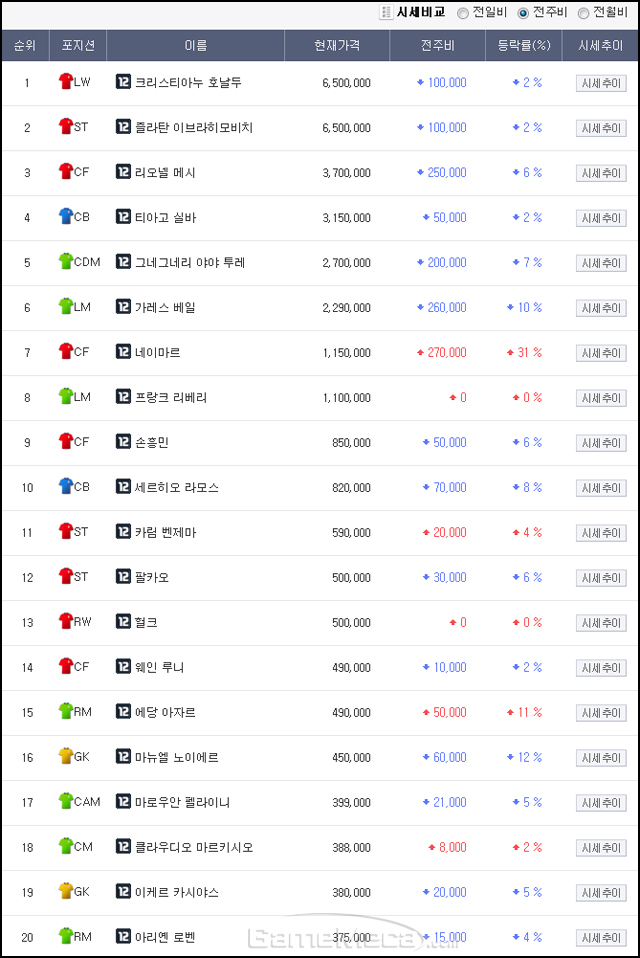
Task: Click 전주비 value 8,000
Action: pyautogui.click(x=453, y=847)
